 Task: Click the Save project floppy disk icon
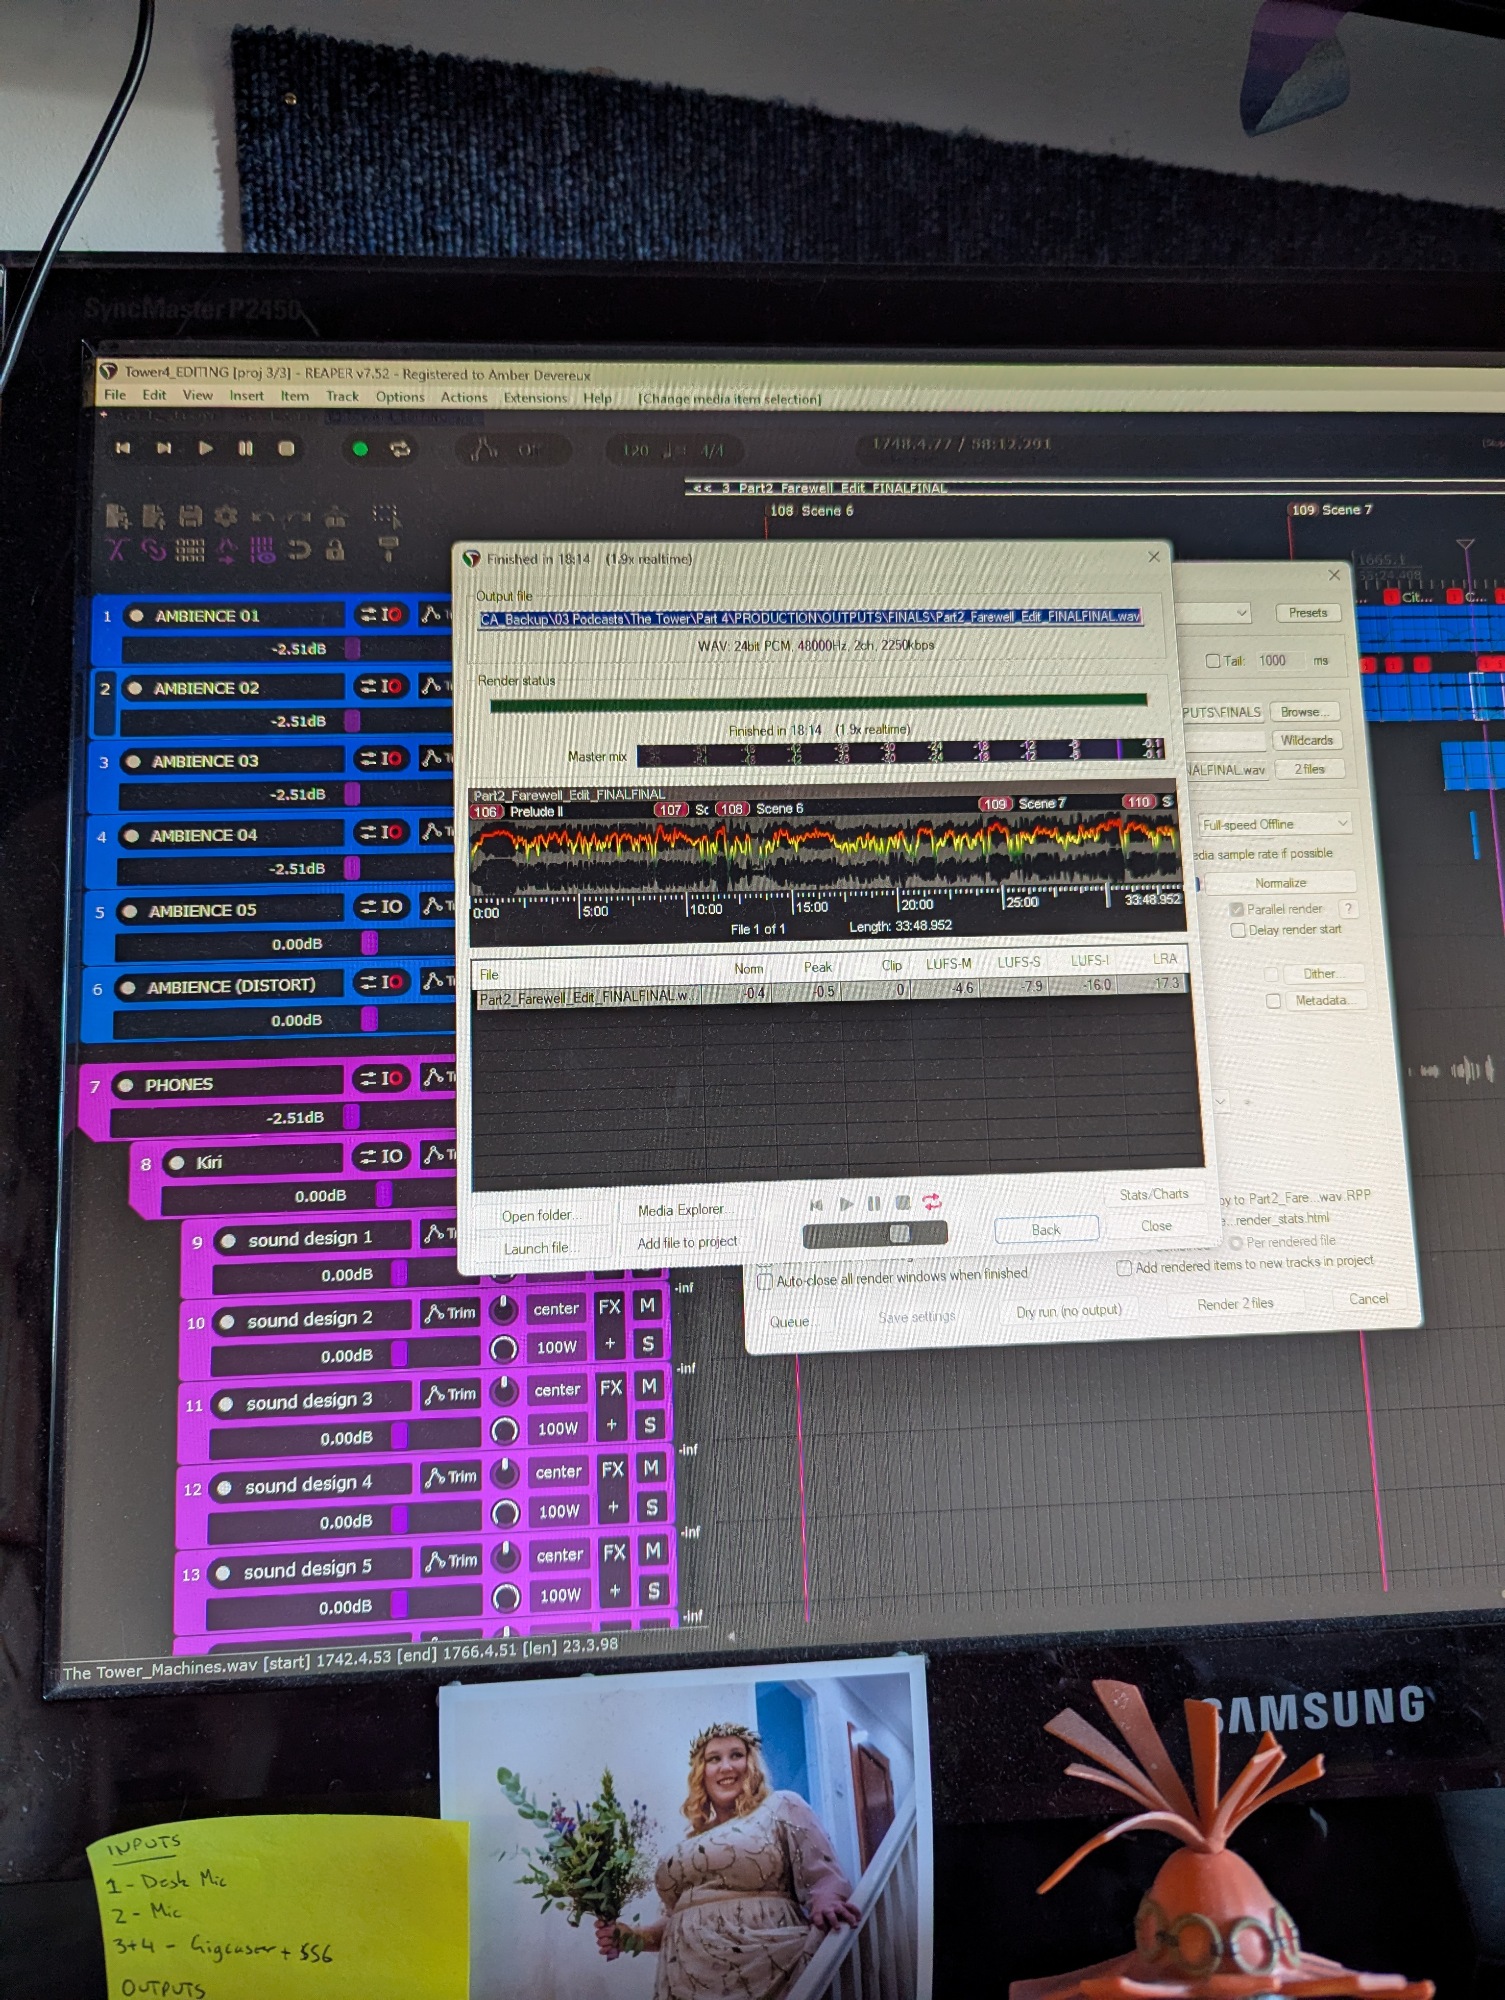(x=189, y=516)
